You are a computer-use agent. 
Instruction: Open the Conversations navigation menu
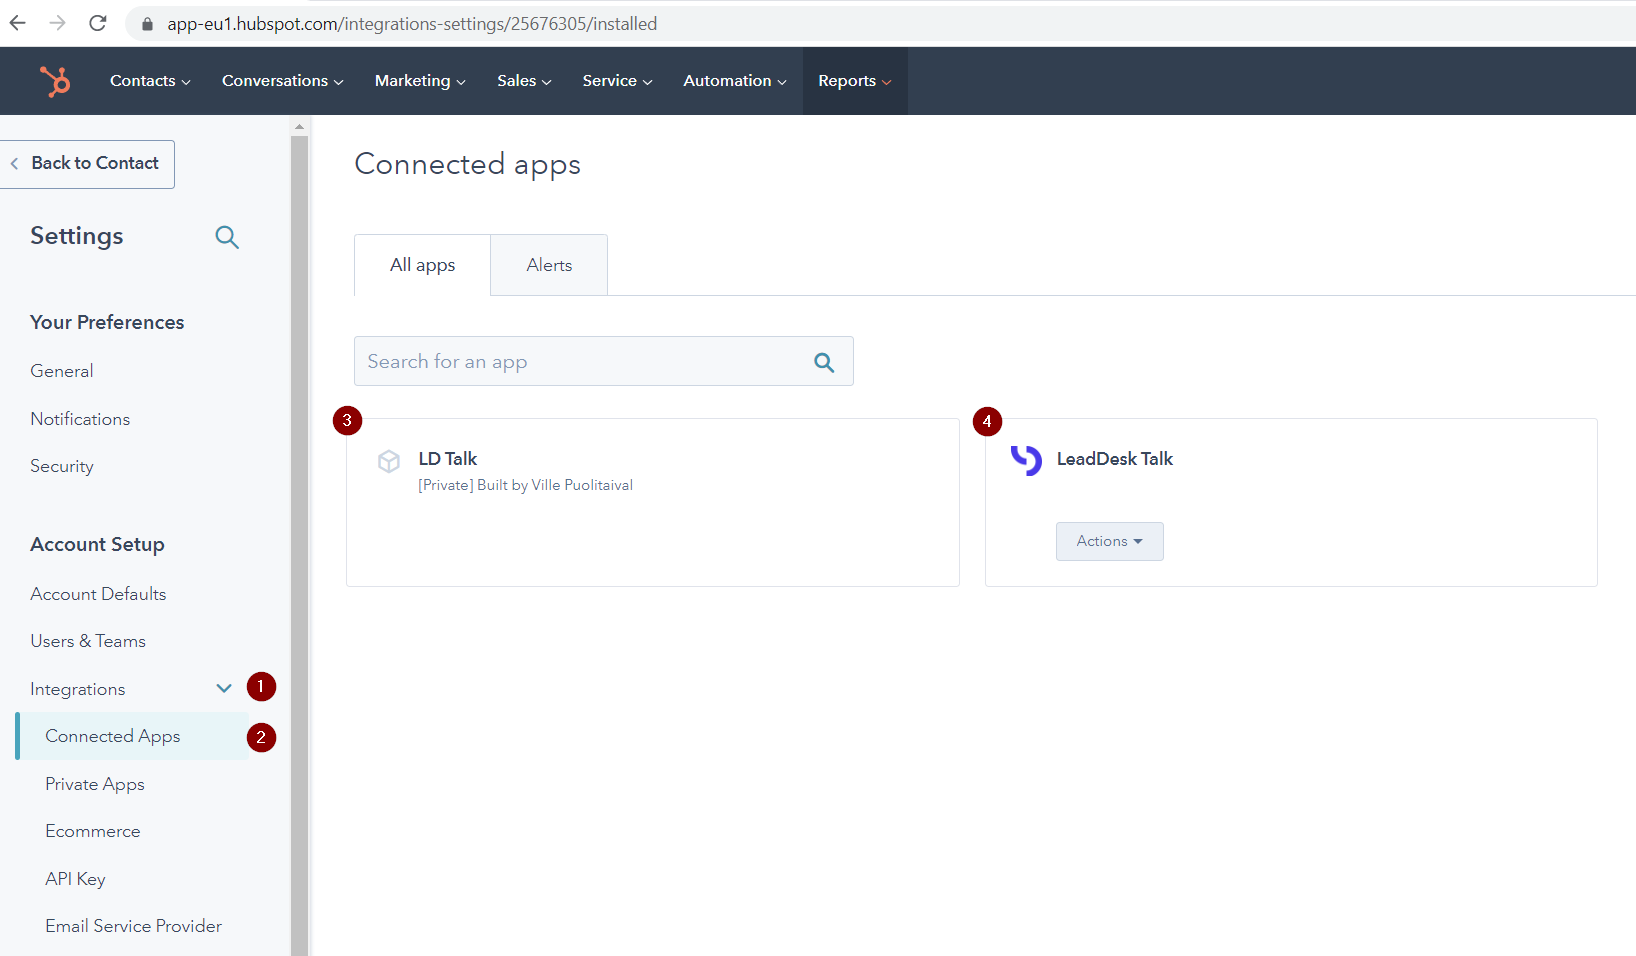click(283, 81)
